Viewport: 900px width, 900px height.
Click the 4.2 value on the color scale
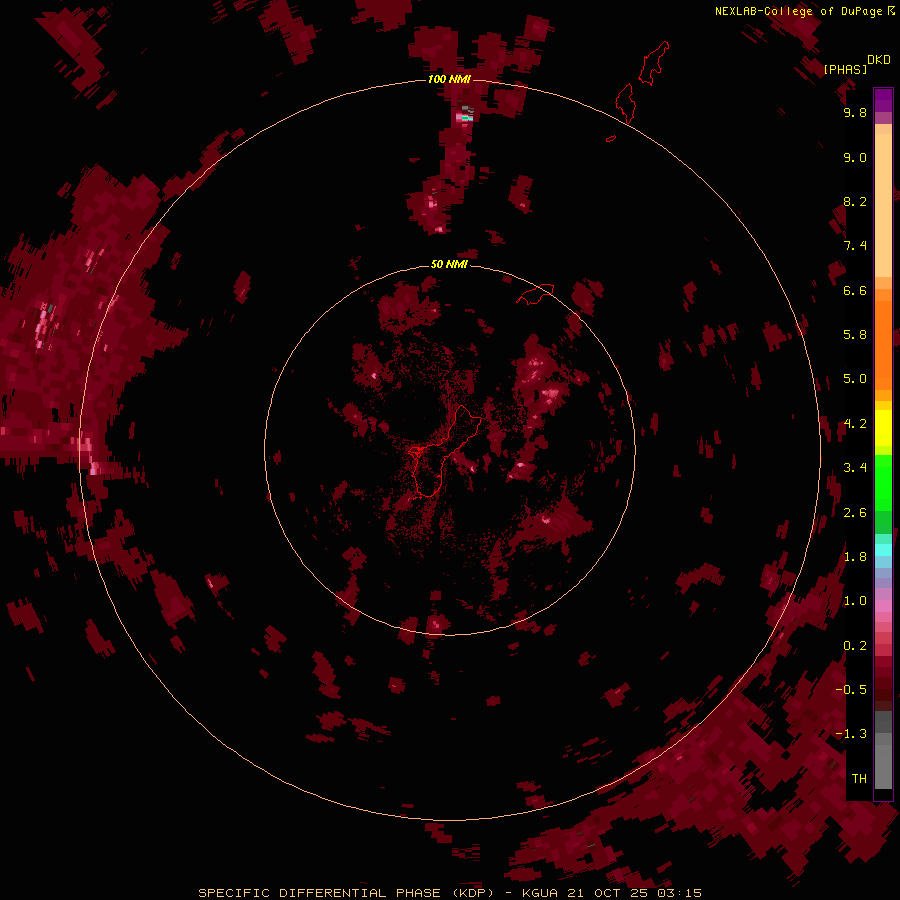coord(855,424)
